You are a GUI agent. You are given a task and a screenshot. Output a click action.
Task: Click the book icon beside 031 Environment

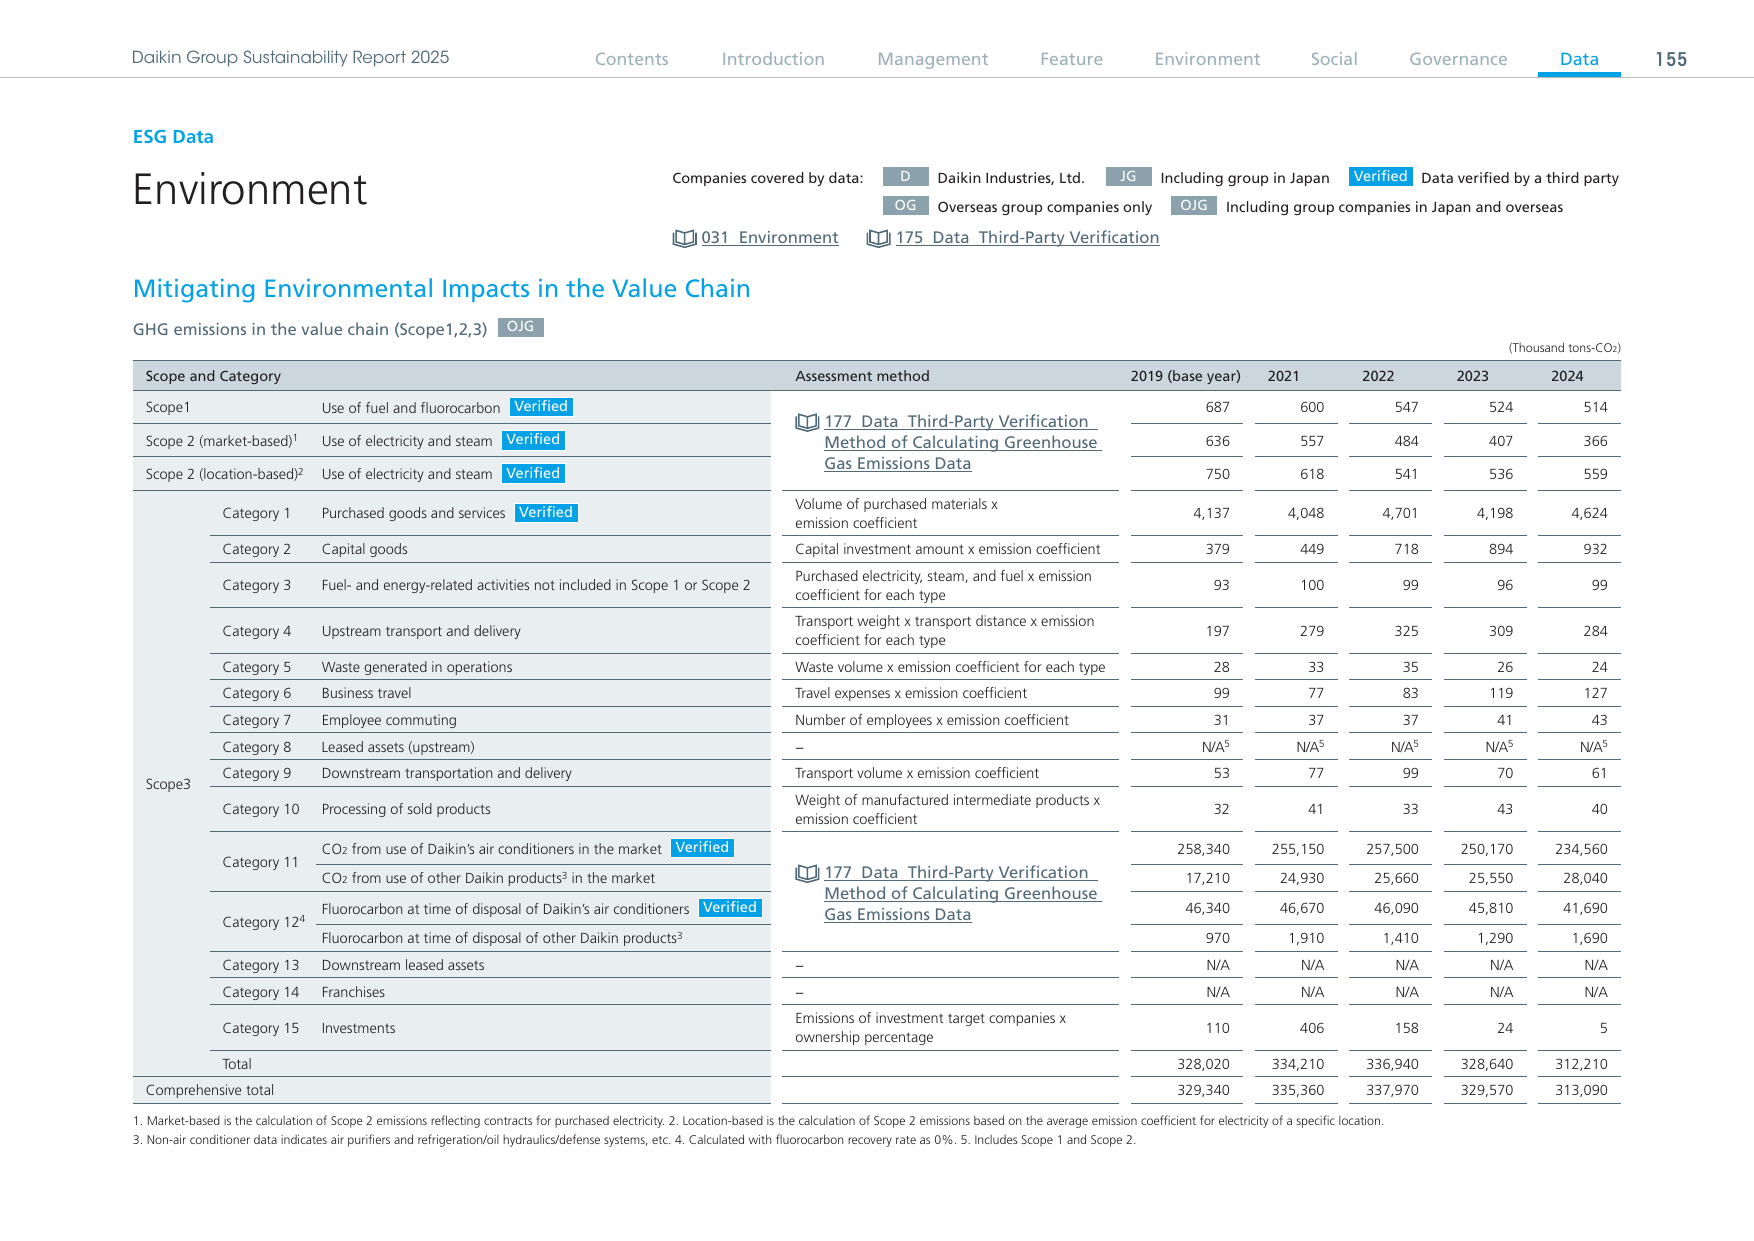(684, 238)
